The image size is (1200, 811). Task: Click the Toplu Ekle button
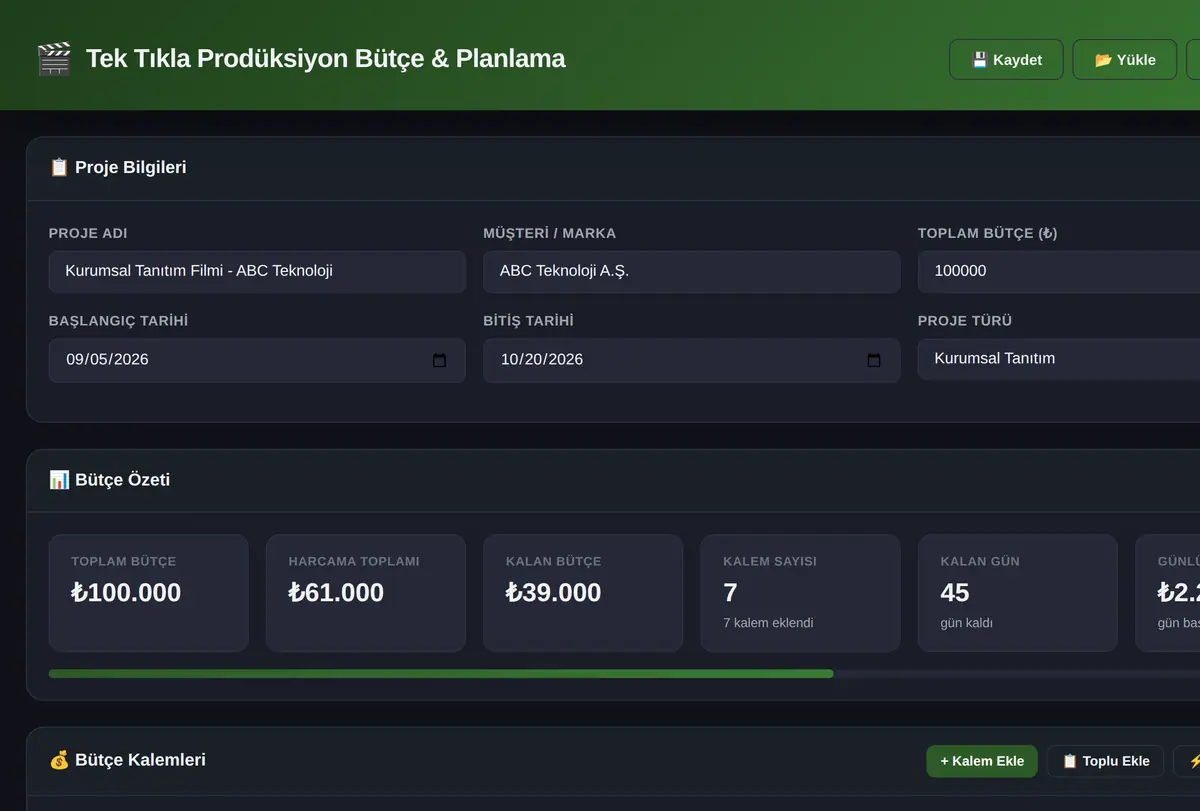click(1105, 761)
